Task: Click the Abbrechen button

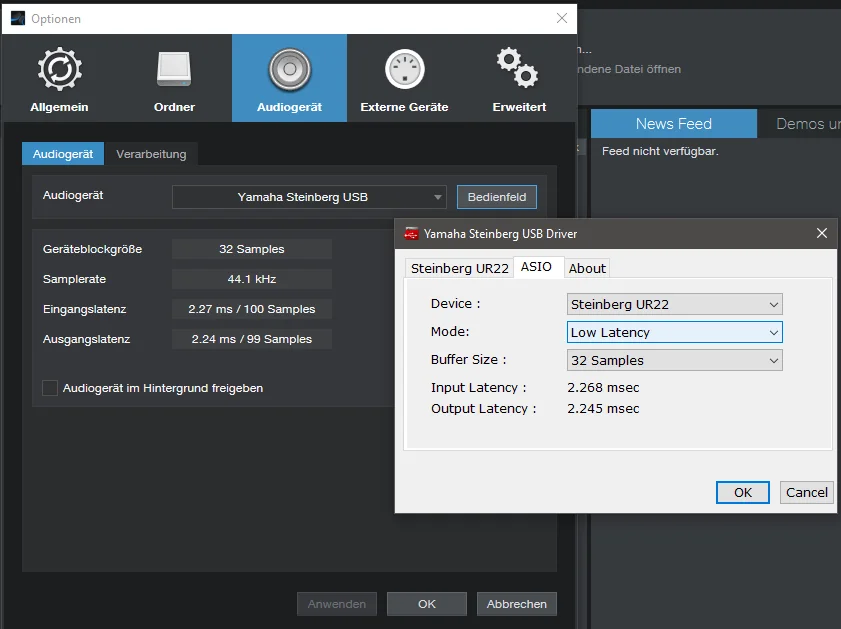Action: click(517, 604)
